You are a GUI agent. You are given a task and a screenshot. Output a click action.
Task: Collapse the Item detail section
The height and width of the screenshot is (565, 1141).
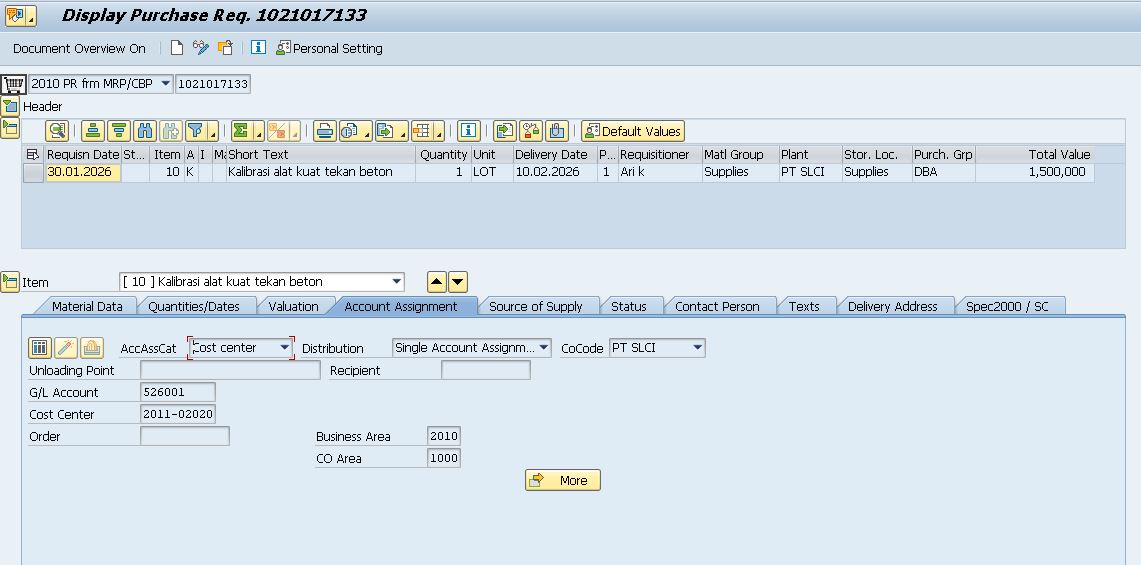(10, 282)
